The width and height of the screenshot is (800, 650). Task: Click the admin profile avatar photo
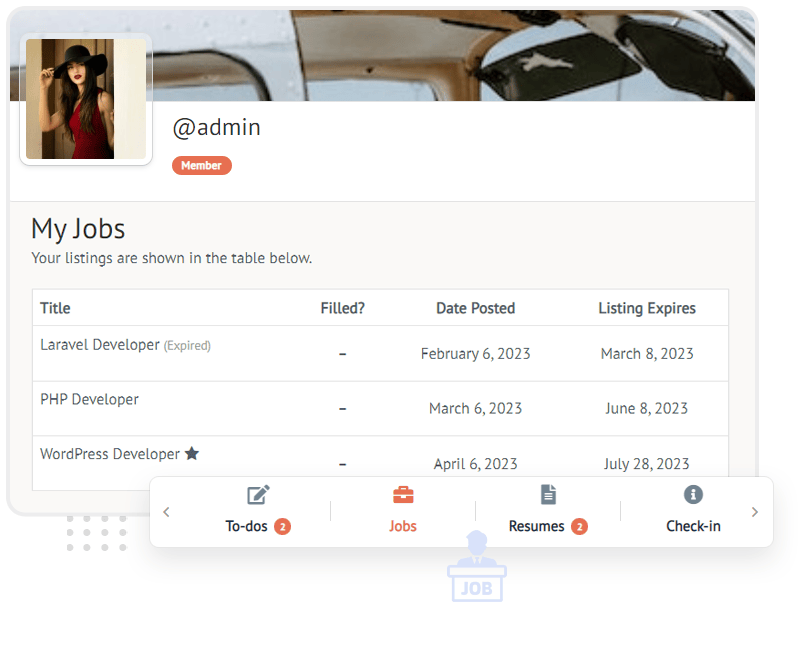coord(85,99)
